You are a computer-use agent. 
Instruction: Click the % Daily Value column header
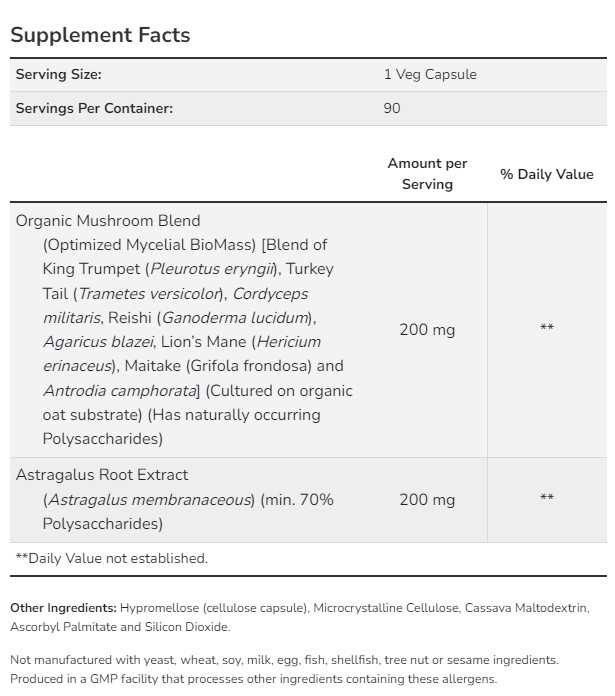coord(547,174)
